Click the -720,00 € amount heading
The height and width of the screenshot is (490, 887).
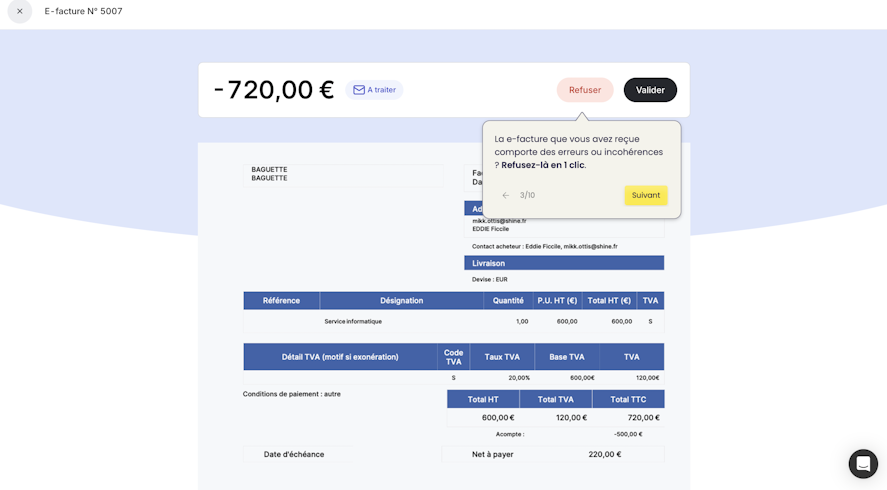tap(274, 90)
